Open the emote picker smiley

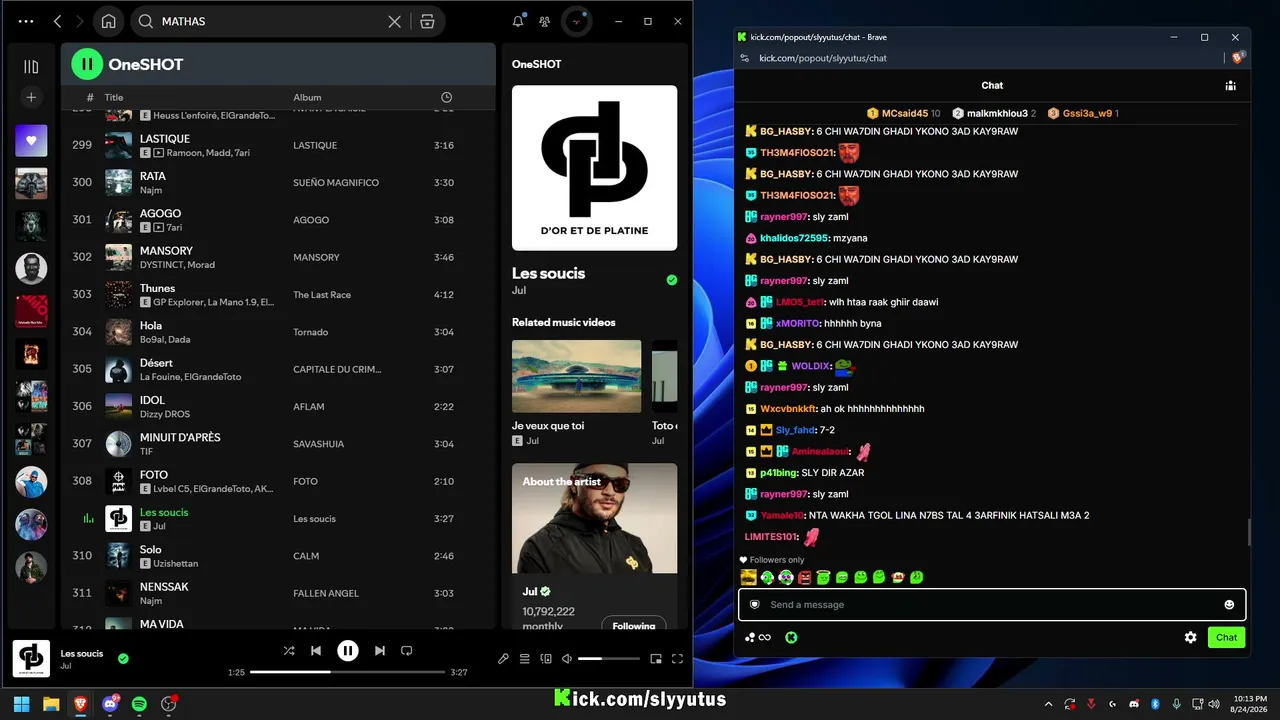coord(1229,605)
